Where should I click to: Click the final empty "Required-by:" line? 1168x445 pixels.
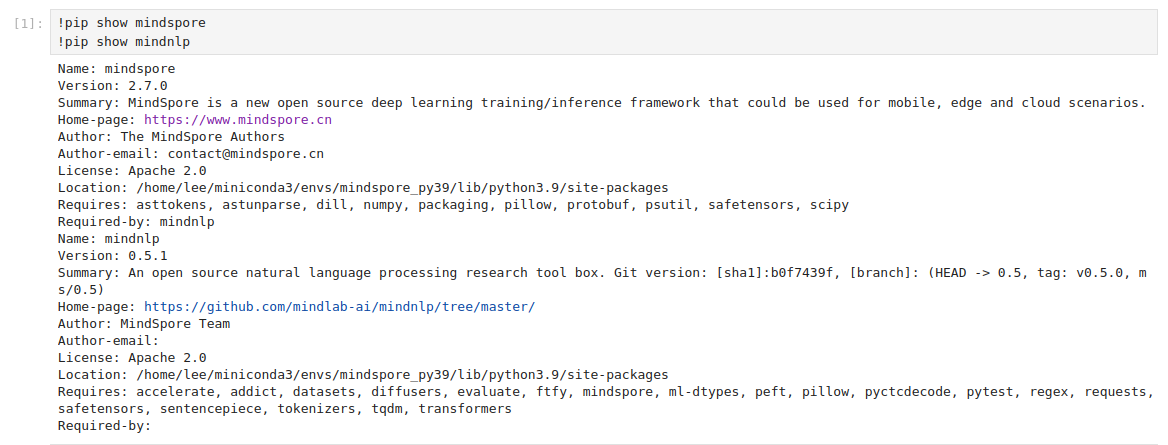pos(104,425)
